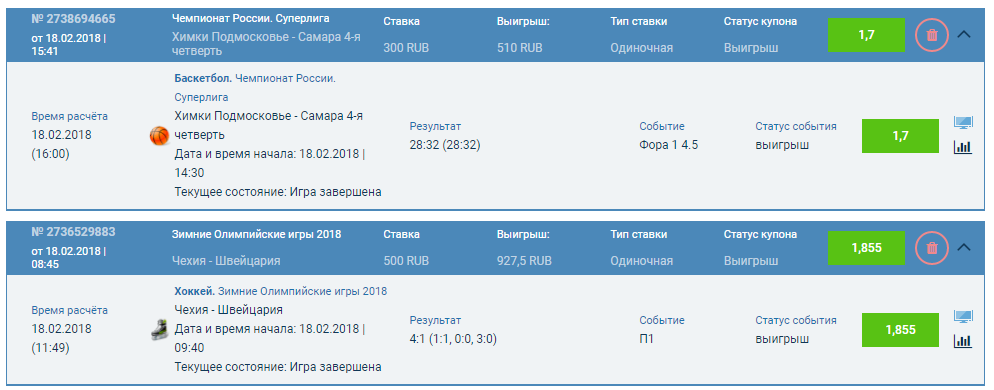Image resolution: width=994 pixels, height=390 pixels.
Task: Click the green 1,7 odds box in coupon header
Action: (866, 35)
